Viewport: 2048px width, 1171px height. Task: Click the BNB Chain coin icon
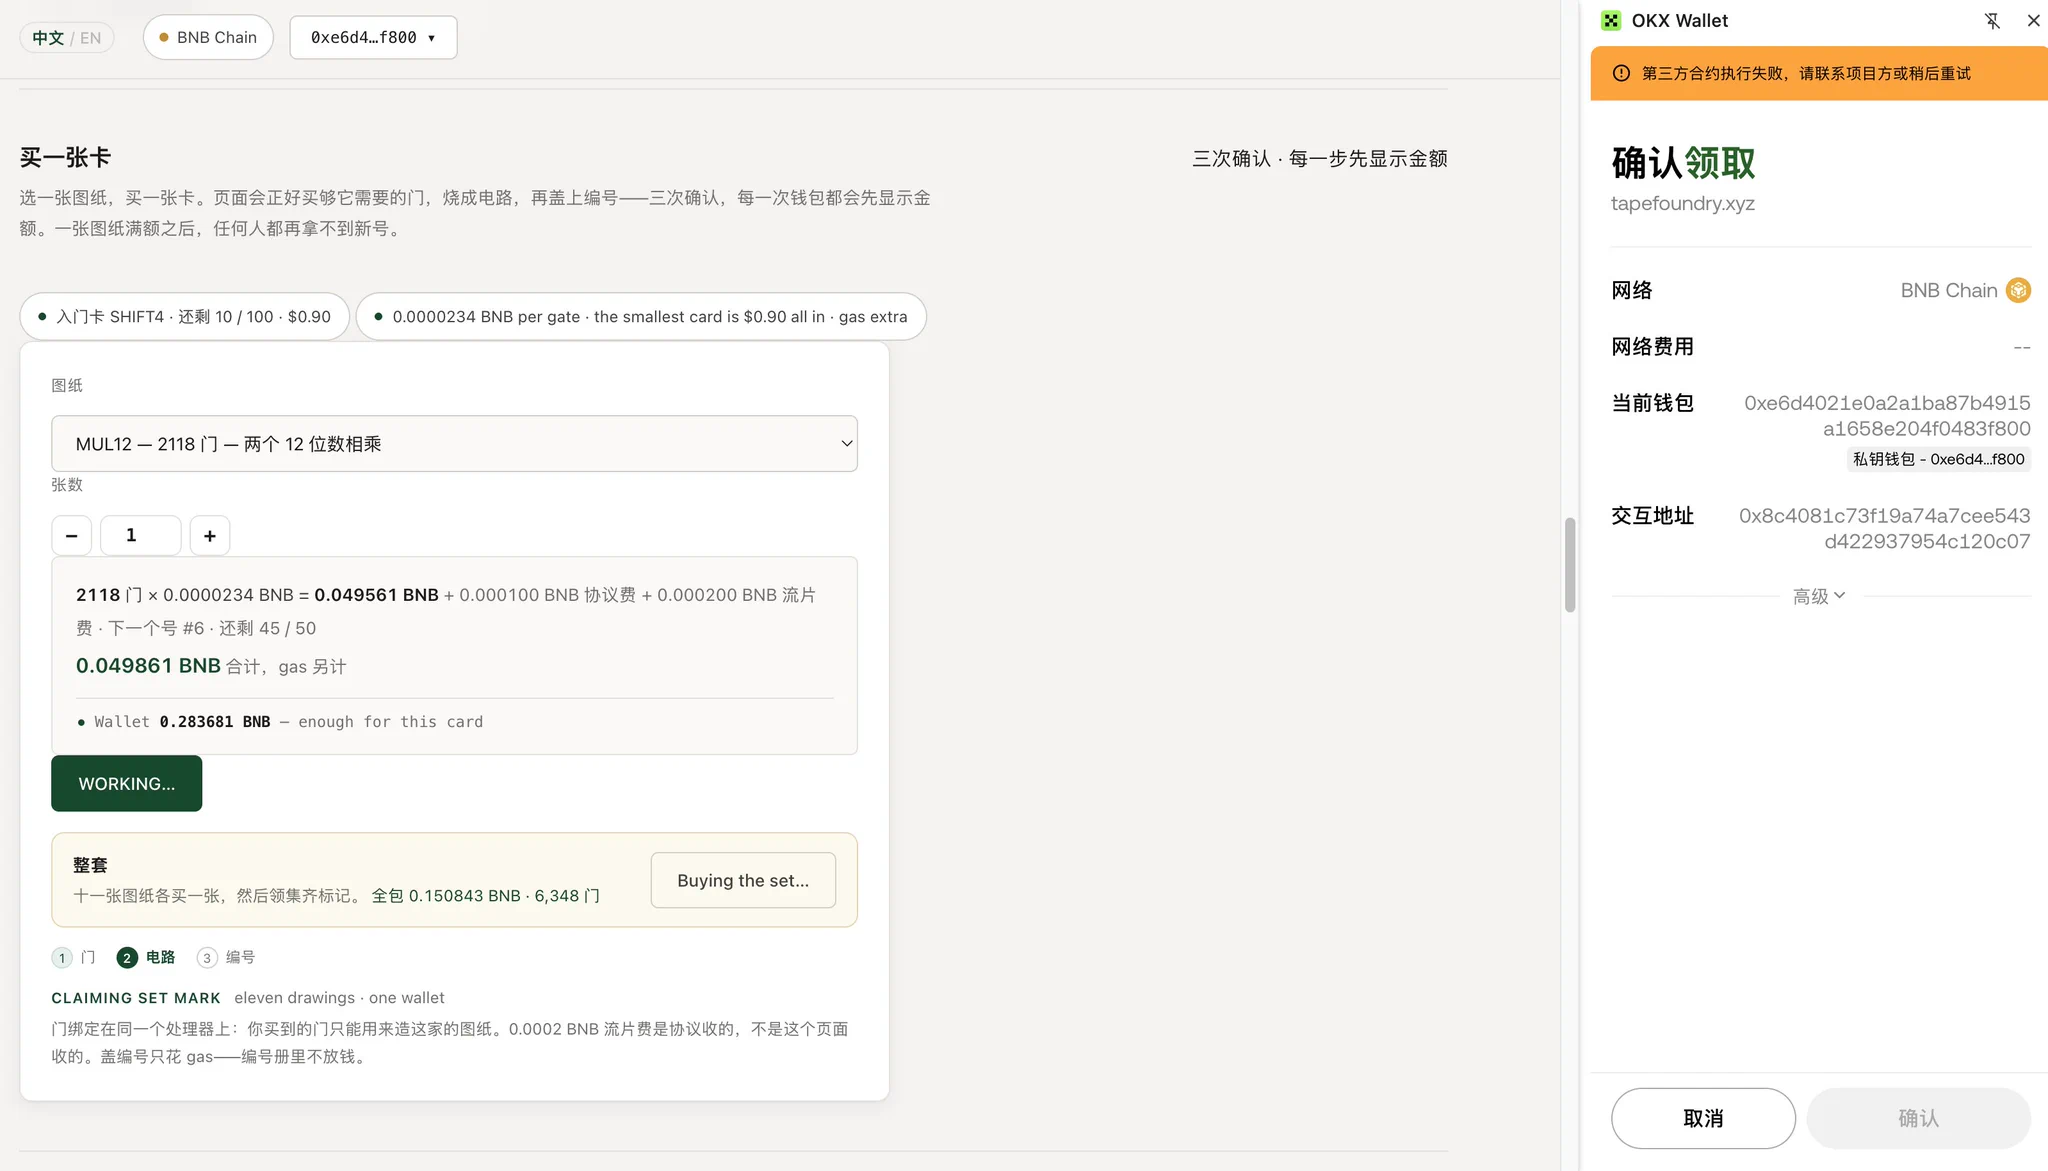pyautogui.click(x=2018, y=290)
